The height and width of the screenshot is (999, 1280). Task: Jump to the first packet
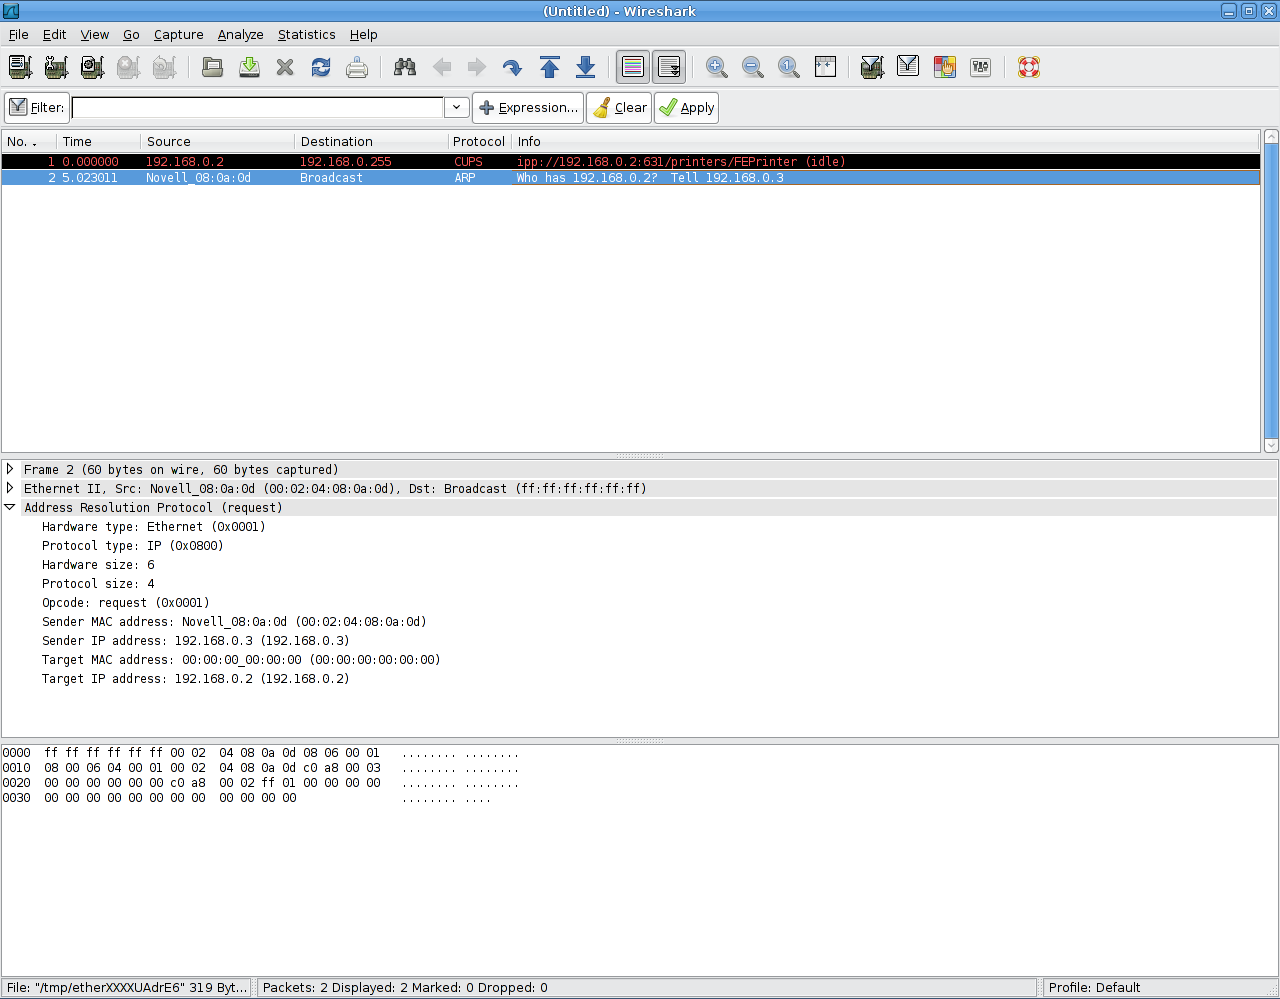[x=549, y=67]
